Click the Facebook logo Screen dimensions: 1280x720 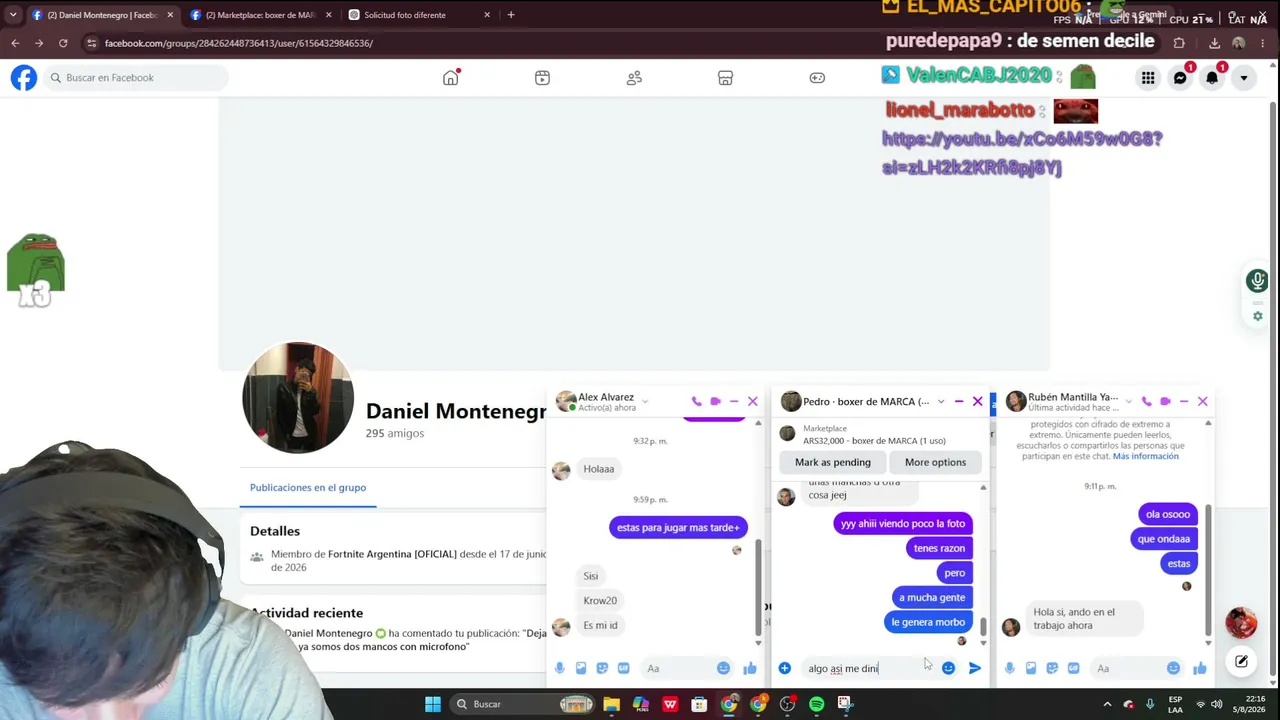click(x=24, y=78)
